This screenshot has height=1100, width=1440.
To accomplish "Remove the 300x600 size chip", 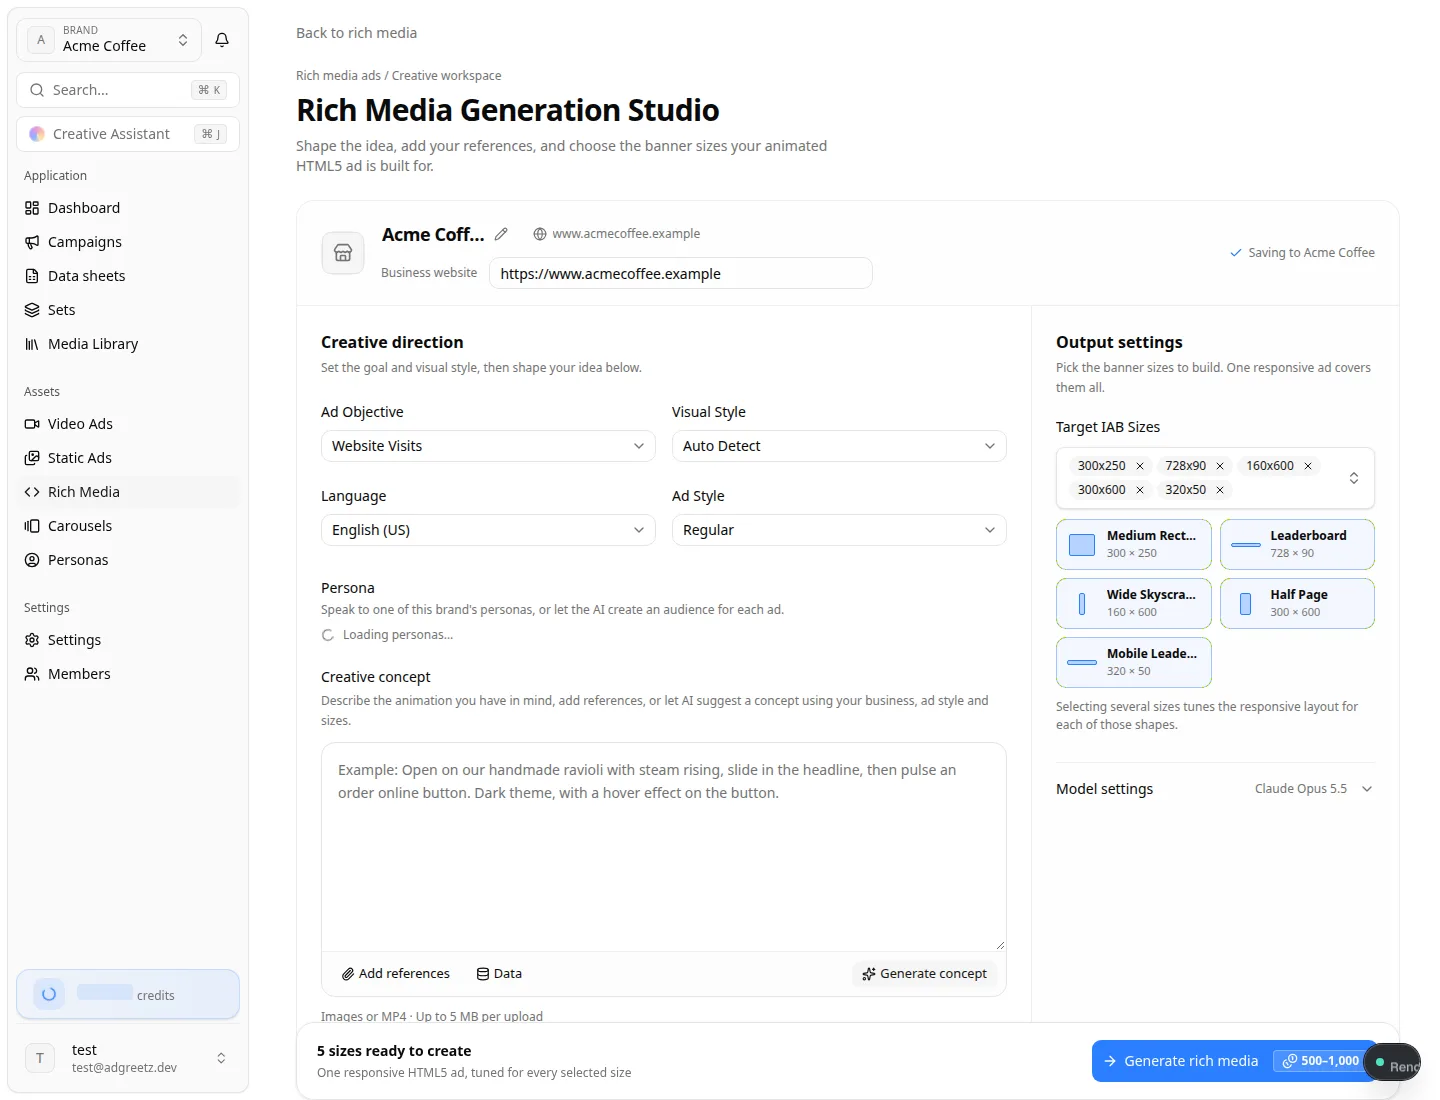I will [x=1140, y=490].
